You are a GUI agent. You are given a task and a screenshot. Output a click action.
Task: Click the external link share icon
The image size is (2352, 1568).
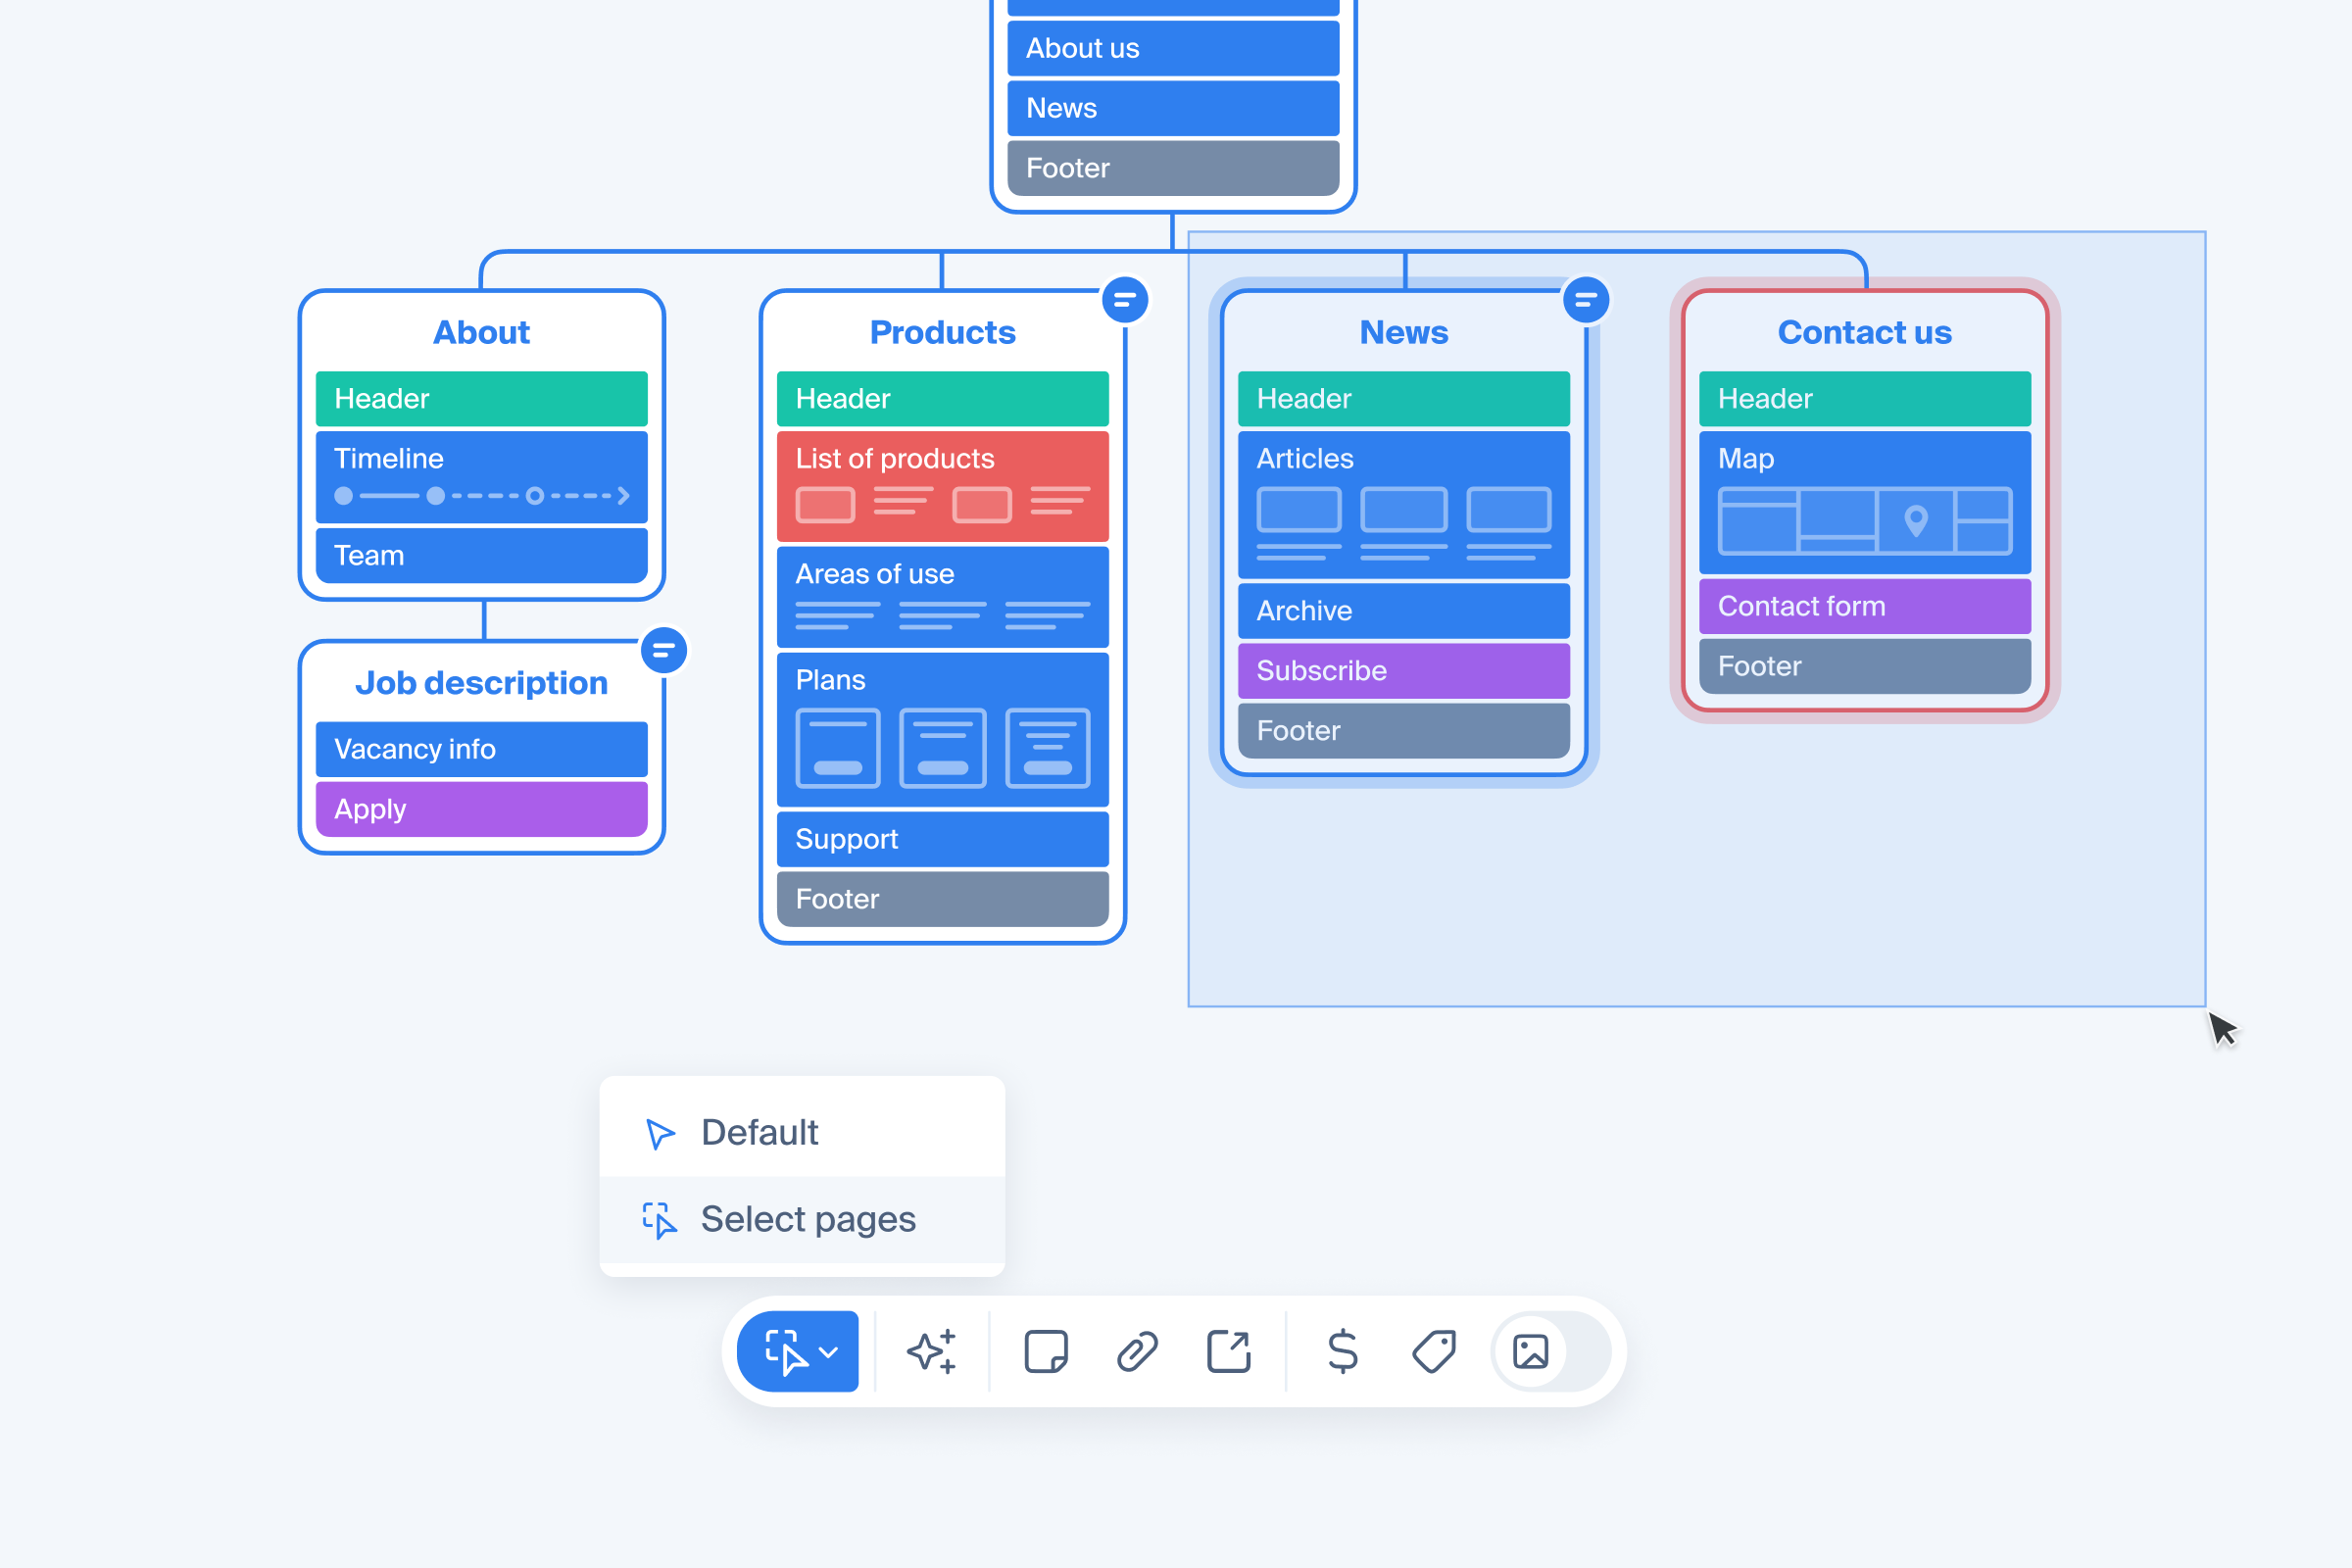coord(1228,1351)
